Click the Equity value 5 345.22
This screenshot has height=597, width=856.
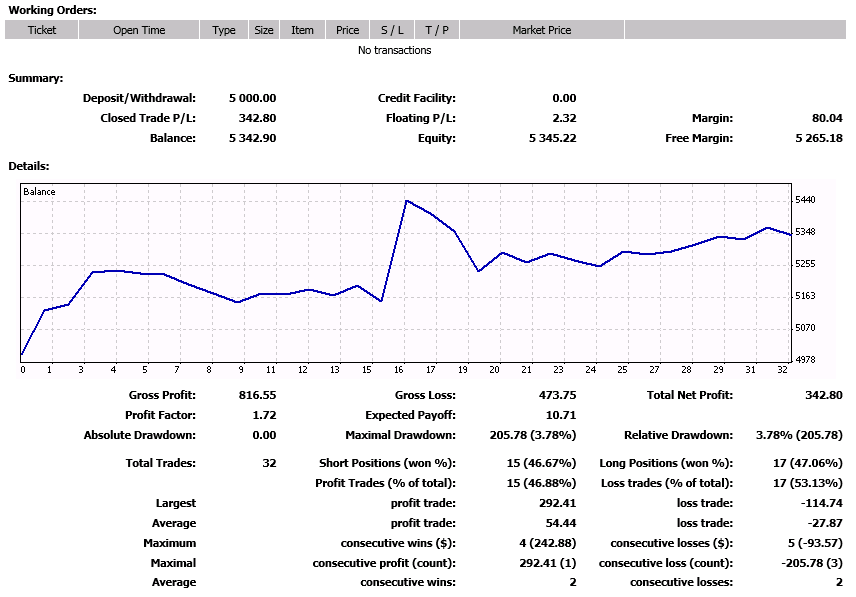click(x=552, y=138)
